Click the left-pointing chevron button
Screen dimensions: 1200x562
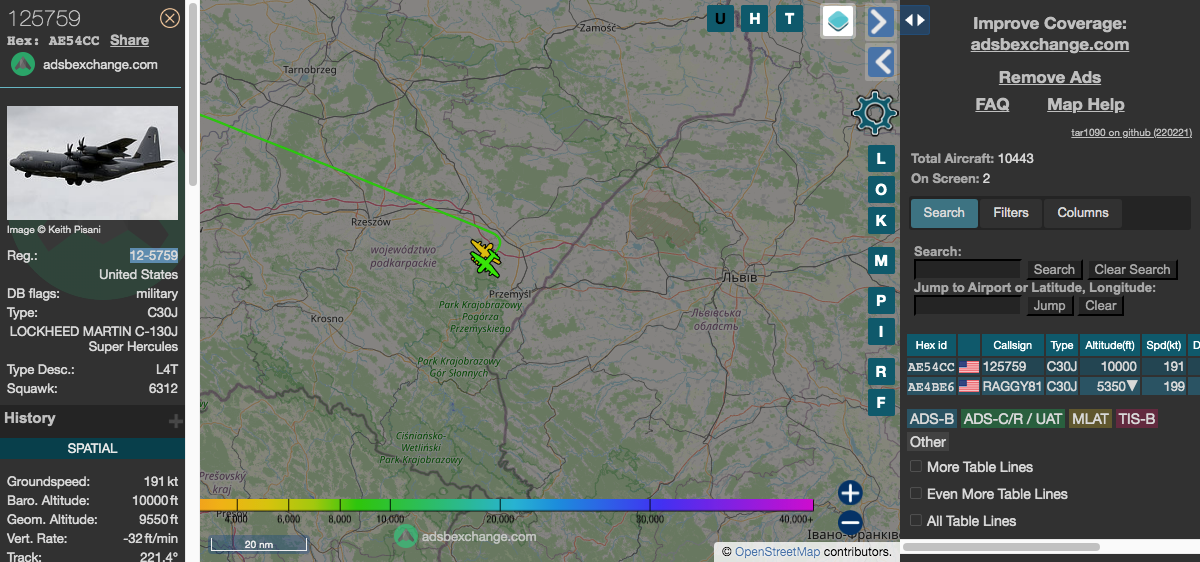click(880, 62)
